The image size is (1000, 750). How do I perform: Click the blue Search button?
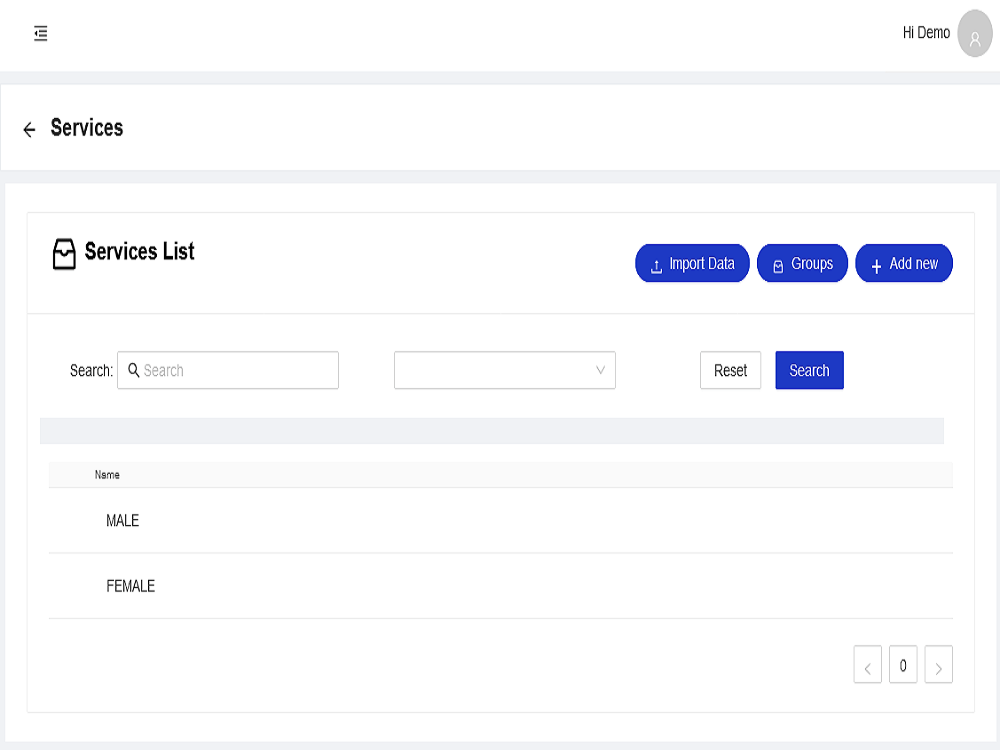click(809, 370)
